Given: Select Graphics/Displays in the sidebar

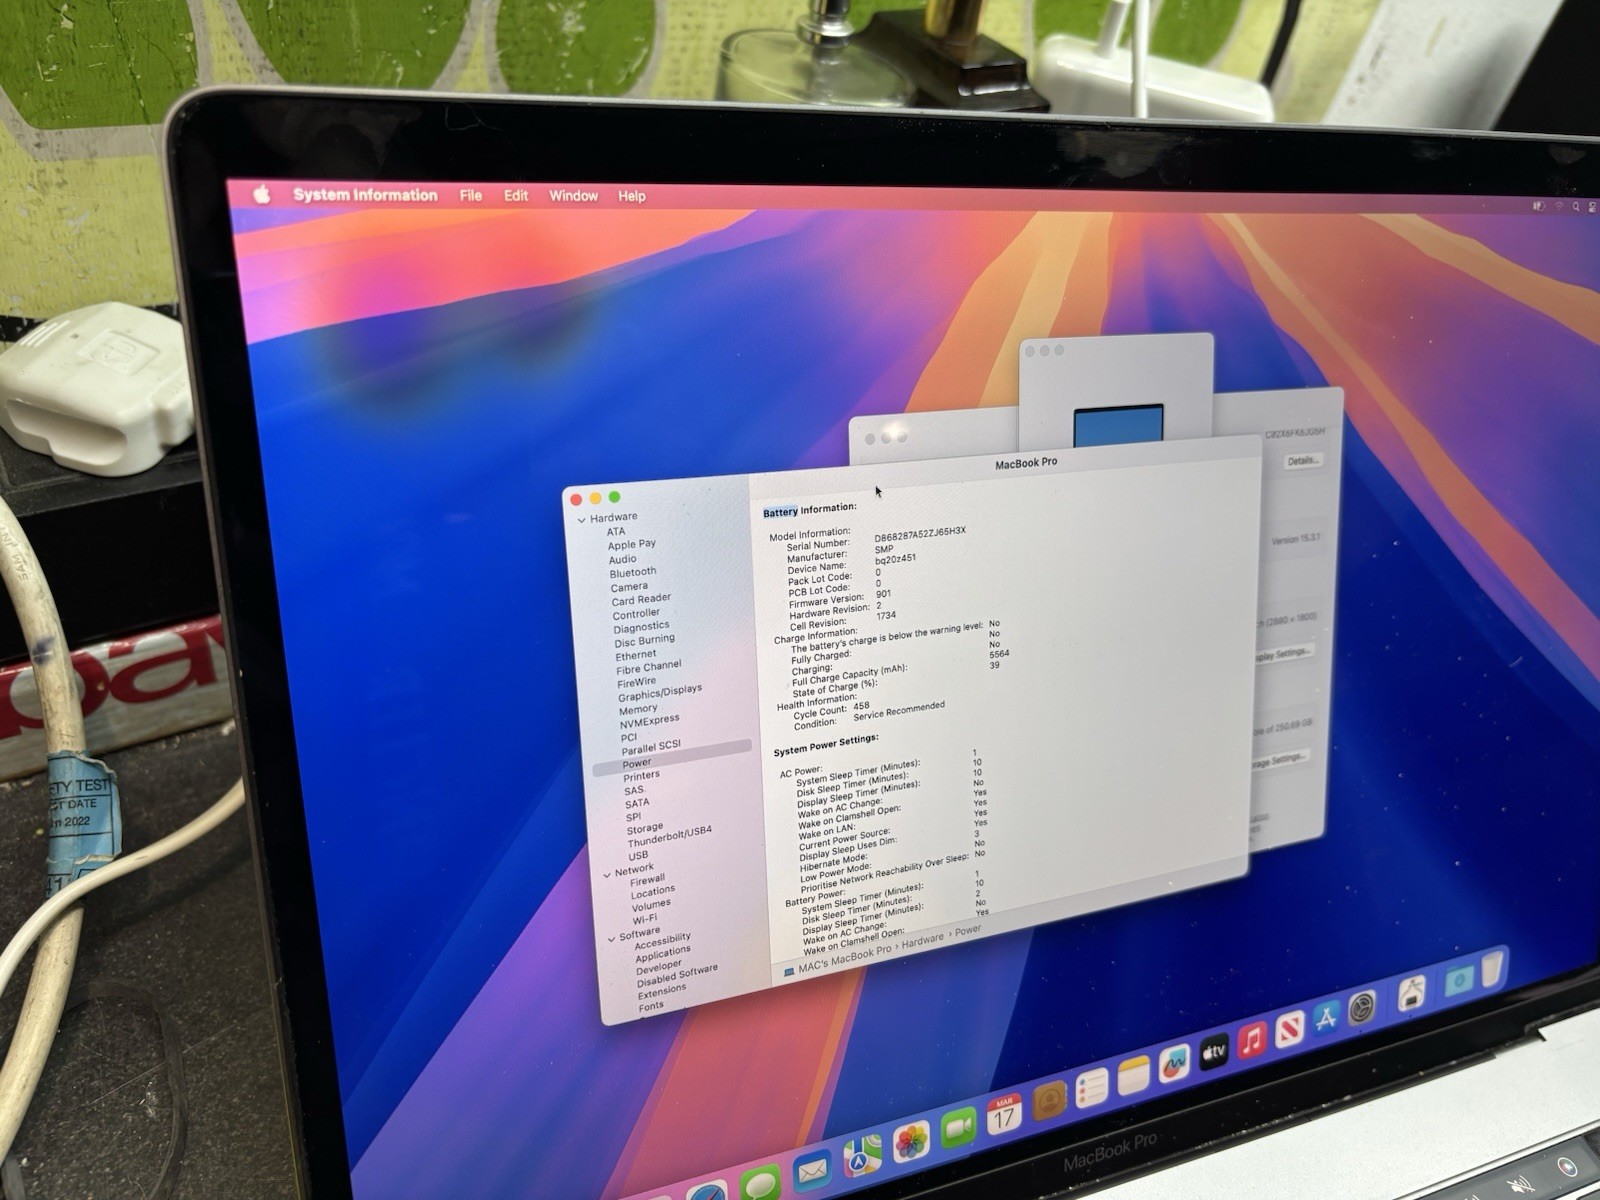Looking at the screenshot, I should (660, 692).
